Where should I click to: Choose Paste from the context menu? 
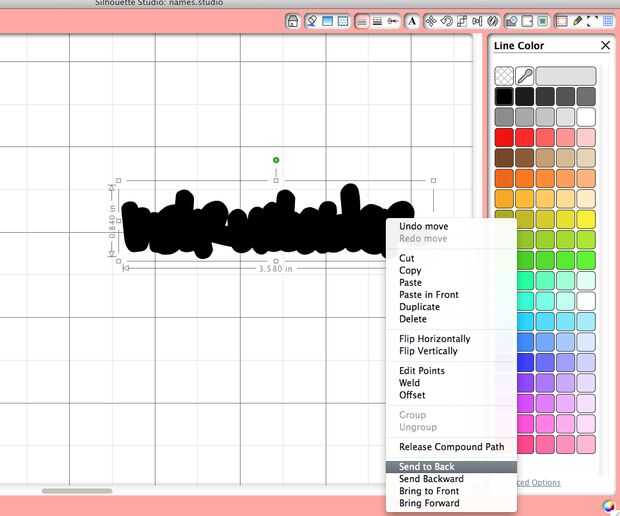[x=410, y=283]
